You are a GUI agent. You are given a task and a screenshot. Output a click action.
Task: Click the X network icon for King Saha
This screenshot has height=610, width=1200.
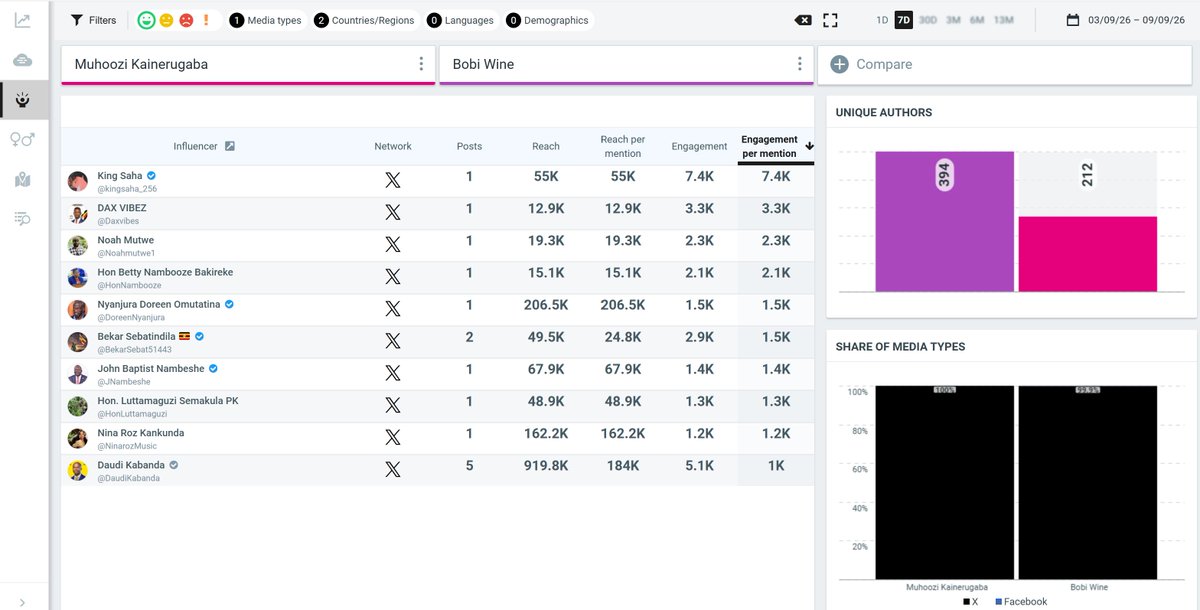[393, 181]
